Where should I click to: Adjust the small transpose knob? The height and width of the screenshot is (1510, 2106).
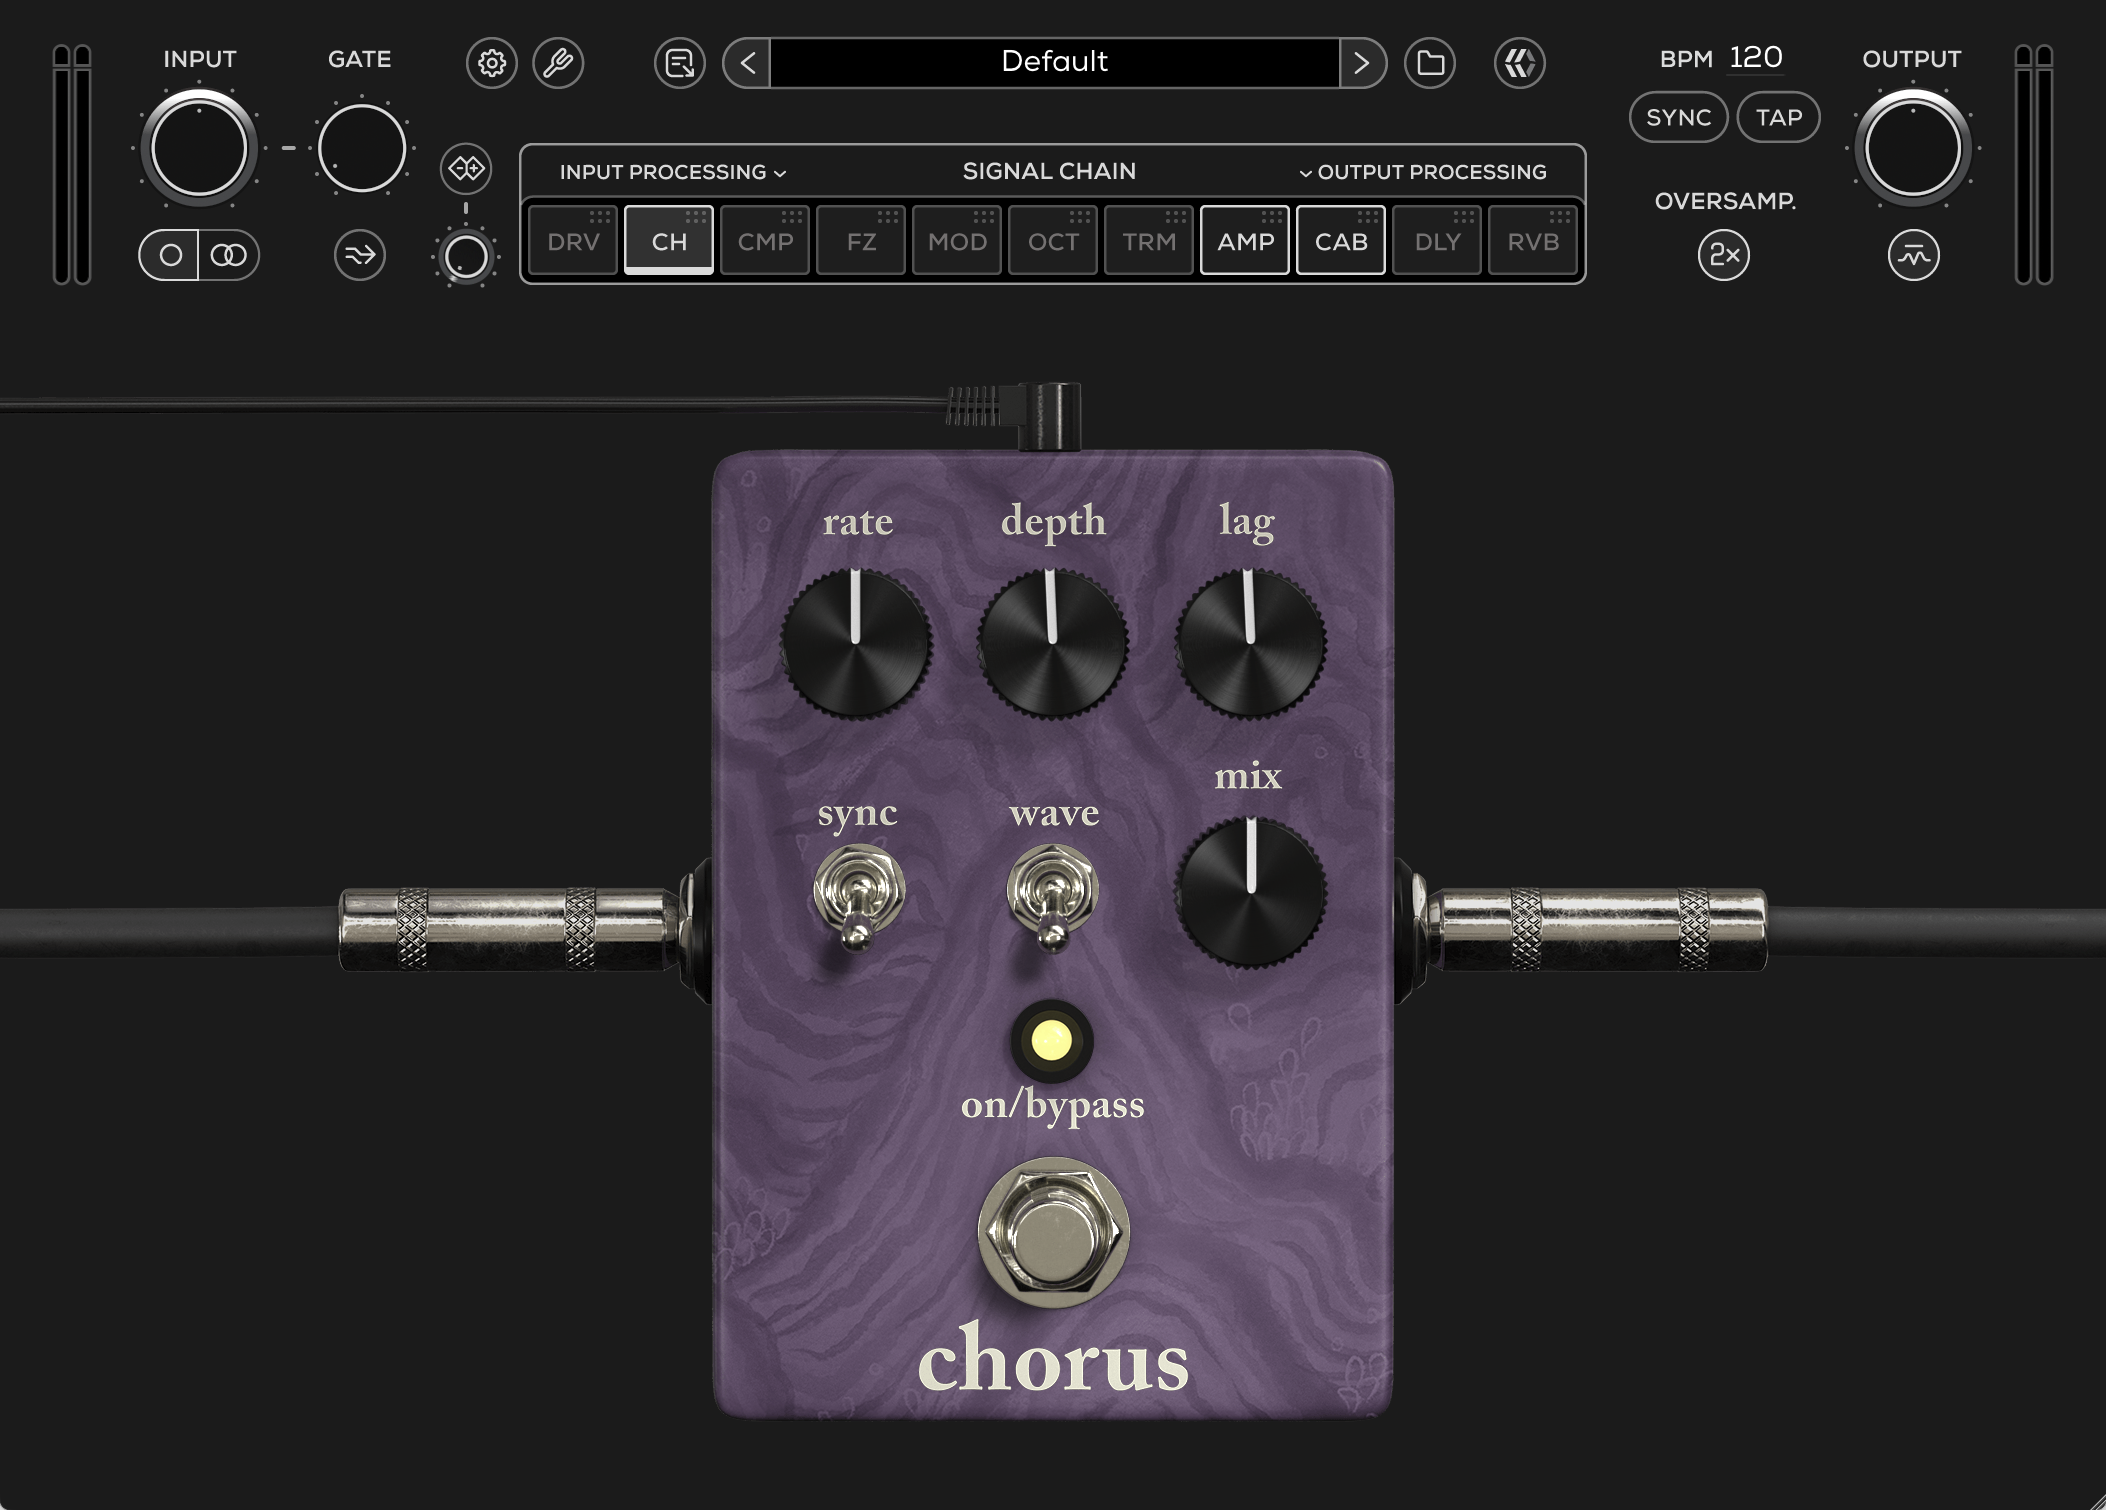pos(466,257)
